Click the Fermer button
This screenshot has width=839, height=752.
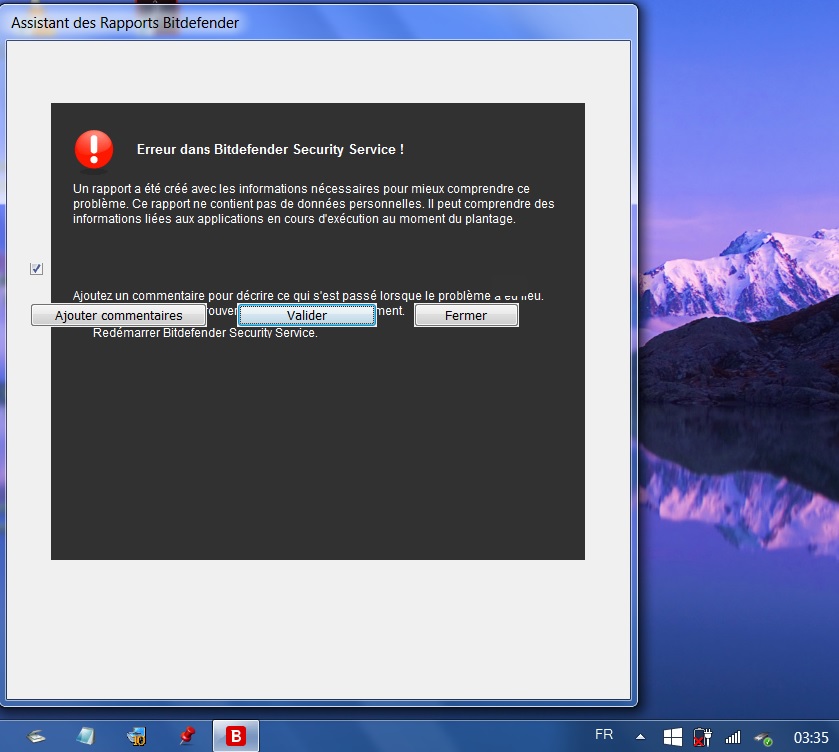click(x=466, y=315)
